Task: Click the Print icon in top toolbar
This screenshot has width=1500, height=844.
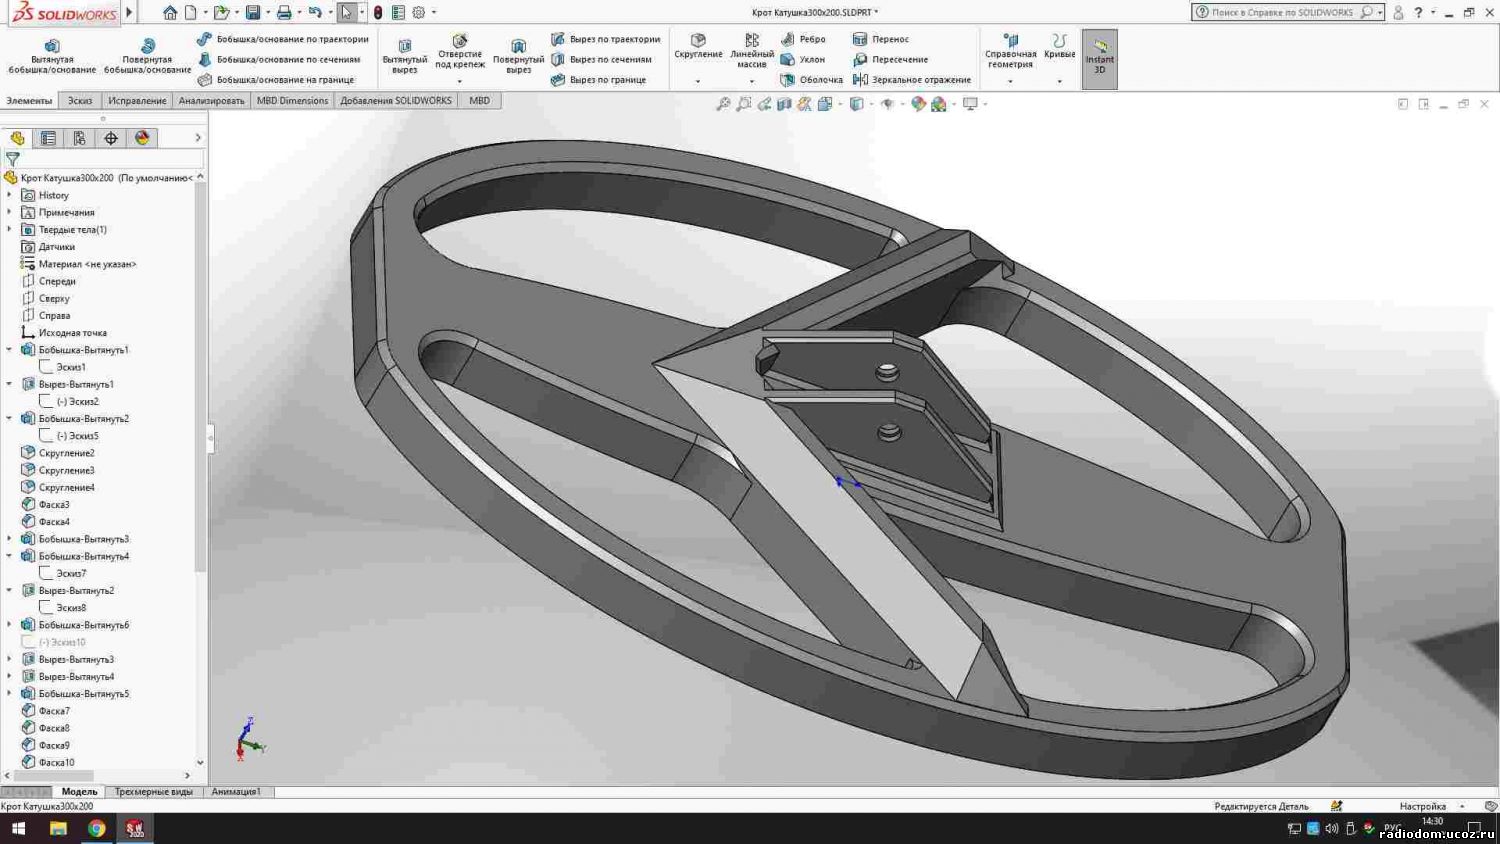Action: coord(284,12)
